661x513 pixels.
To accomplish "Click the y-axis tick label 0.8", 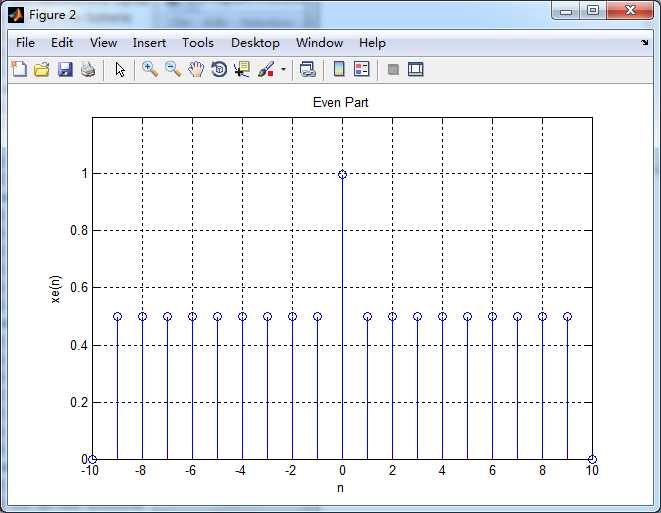I will [x=79, y=231].
